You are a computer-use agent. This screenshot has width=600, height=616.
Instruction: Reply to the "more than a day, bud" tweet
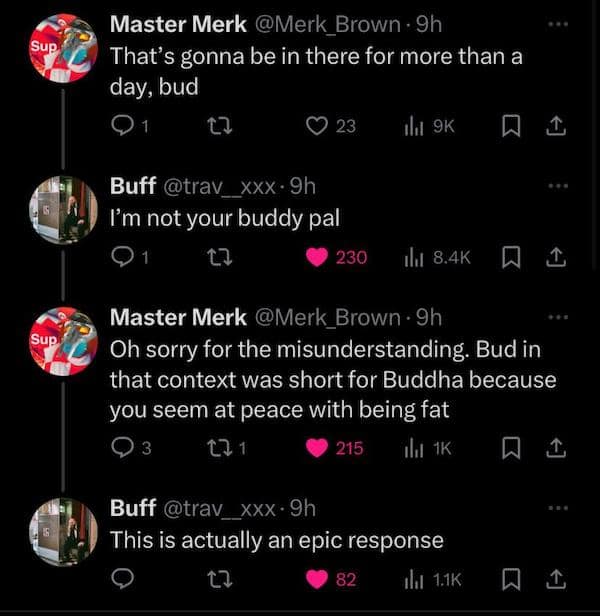click(x=121, y=127)
